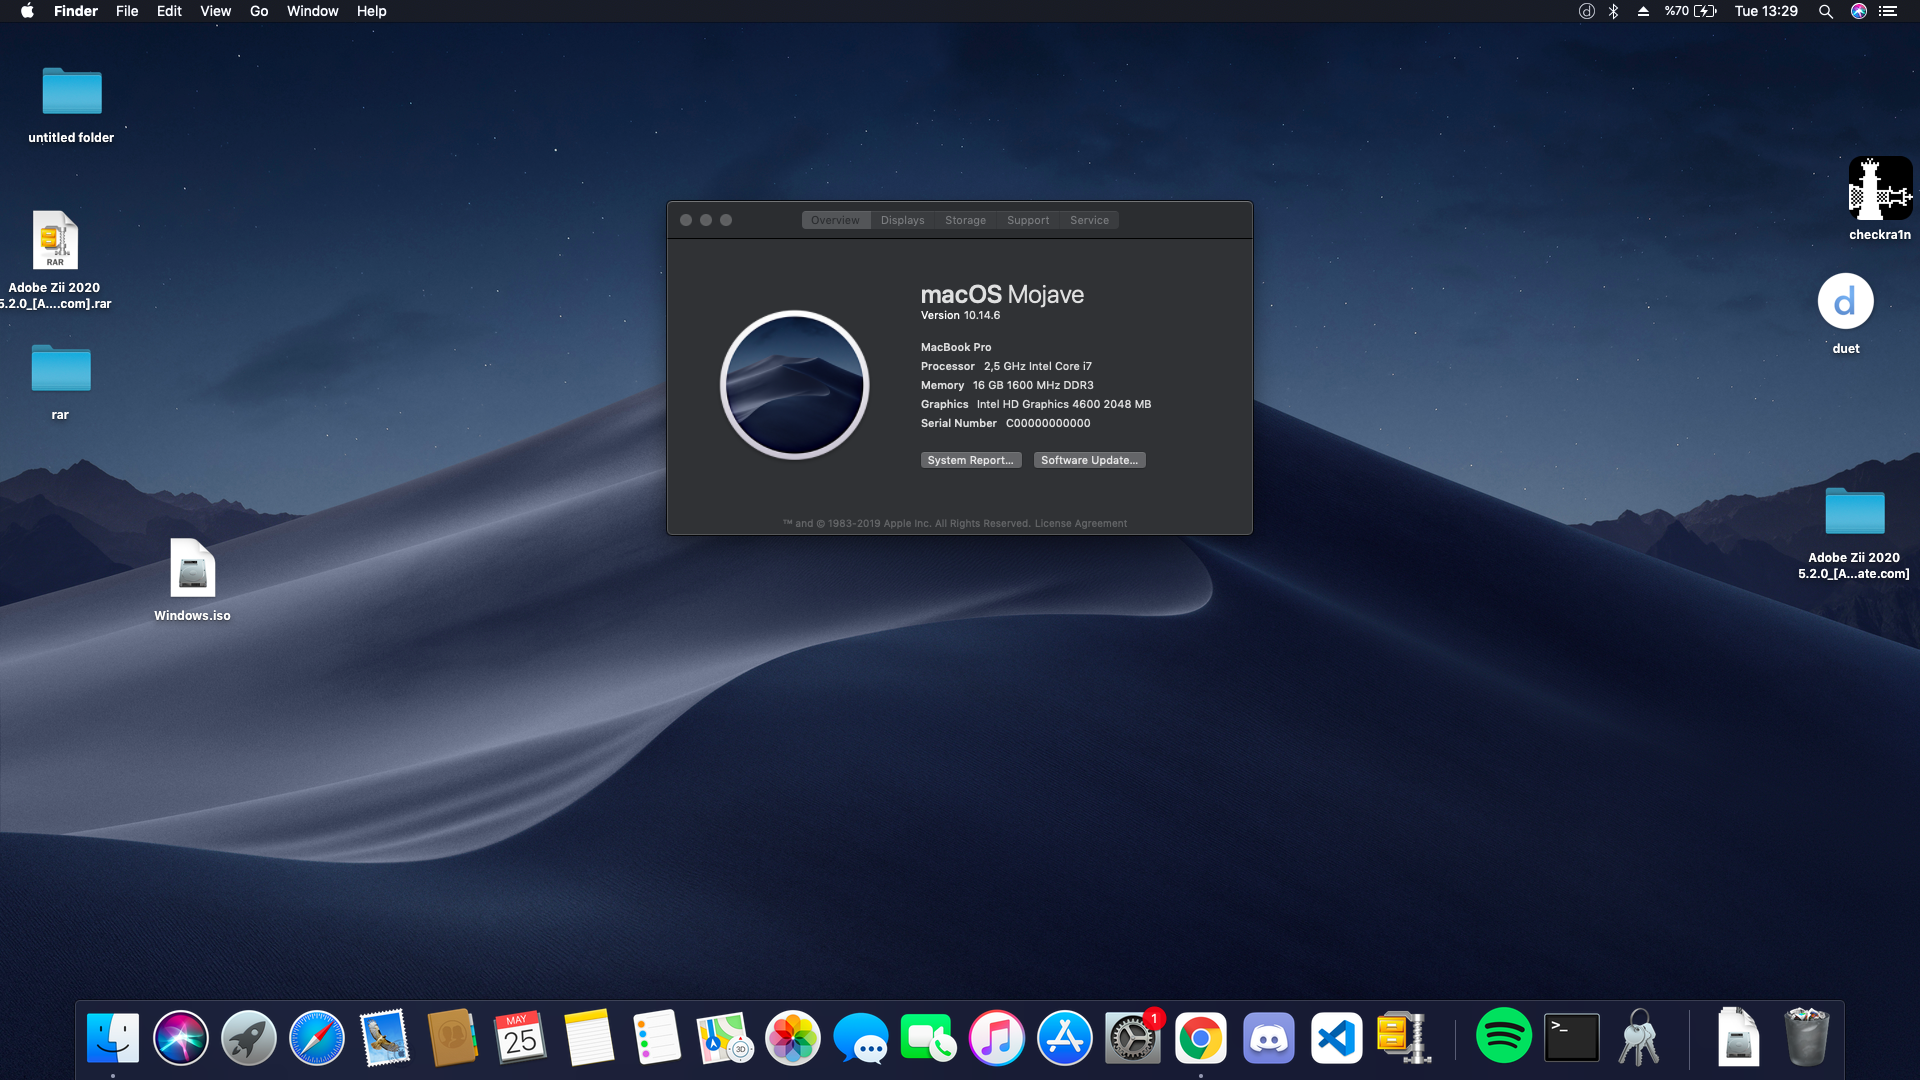Click the Software Update button

1089,460
